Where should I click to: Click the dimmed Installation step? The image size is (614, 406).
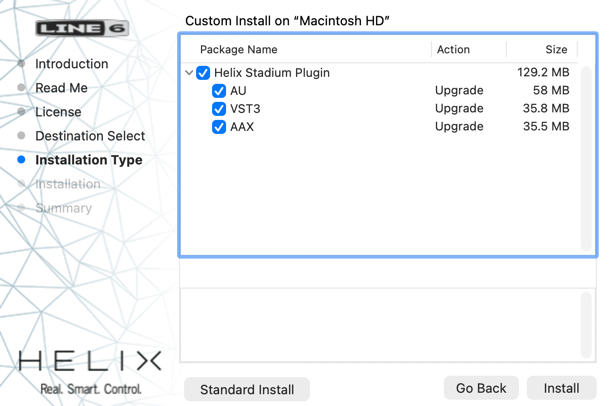click(x=68, y=184)
